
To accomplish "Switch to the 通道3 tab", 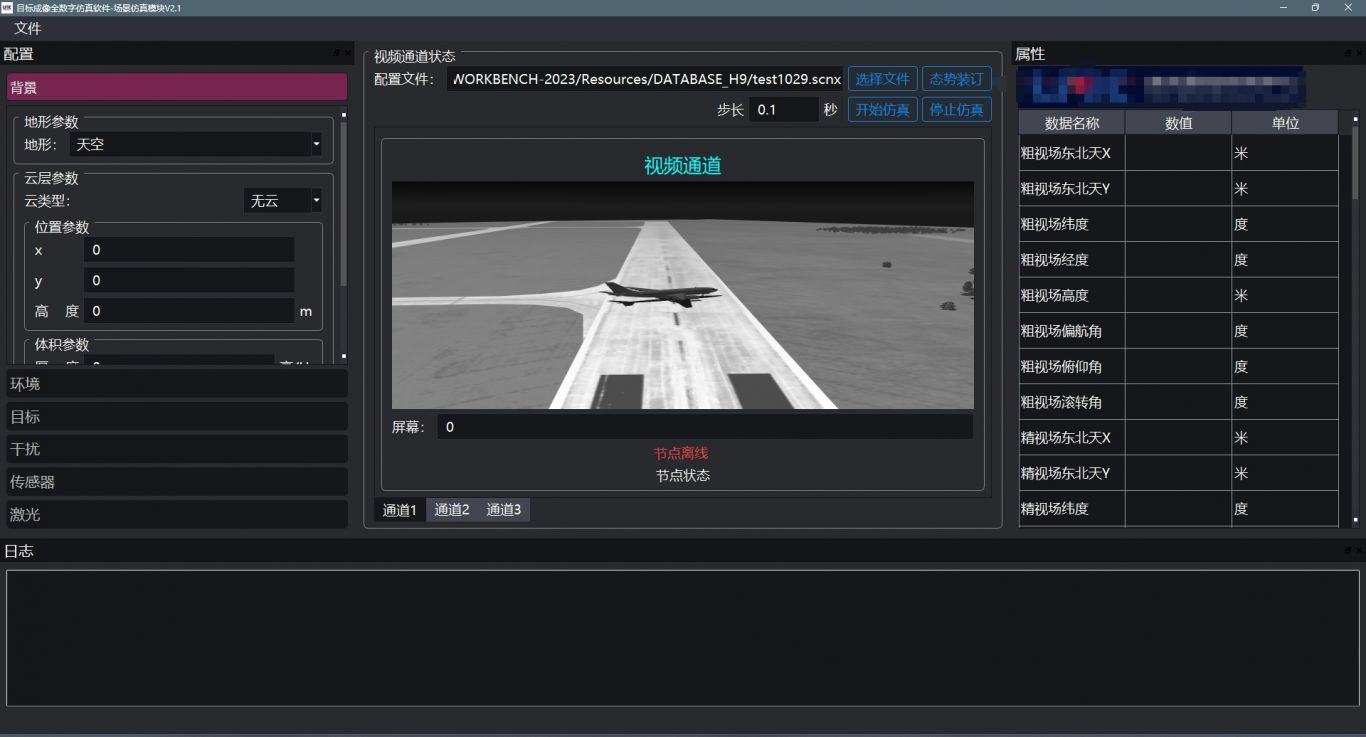I will pos(504,510).
